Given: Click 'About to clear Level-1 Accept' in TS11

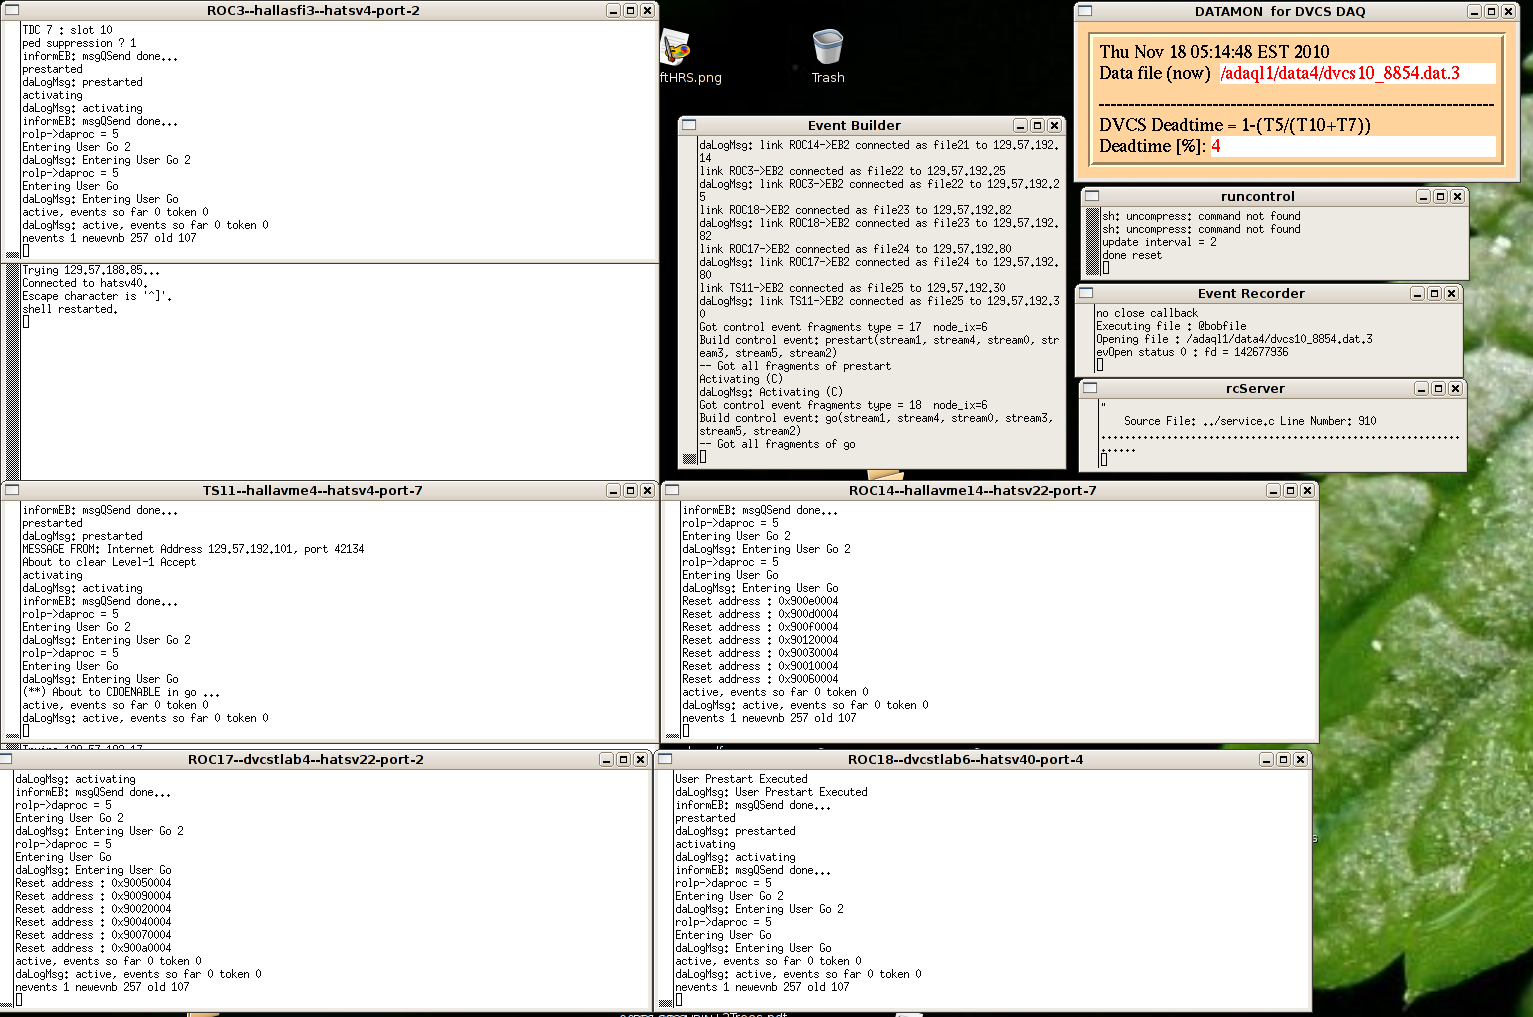Looking at the screenshot, I should click(109, 562).
